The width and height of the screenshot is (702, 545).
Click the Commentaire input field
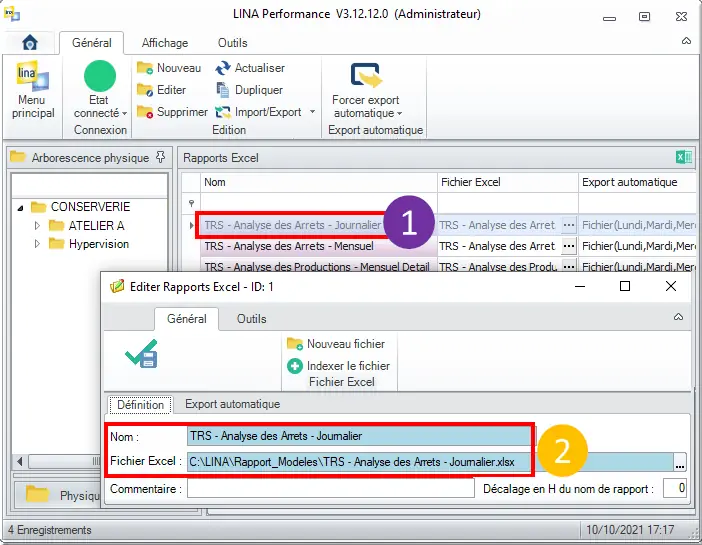[x=330, y=488]
